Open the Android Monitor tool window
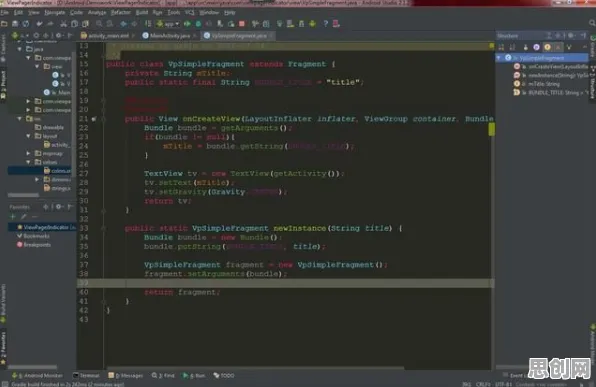The height and width of the screenshot is (387, 596). tap(37, 376)
